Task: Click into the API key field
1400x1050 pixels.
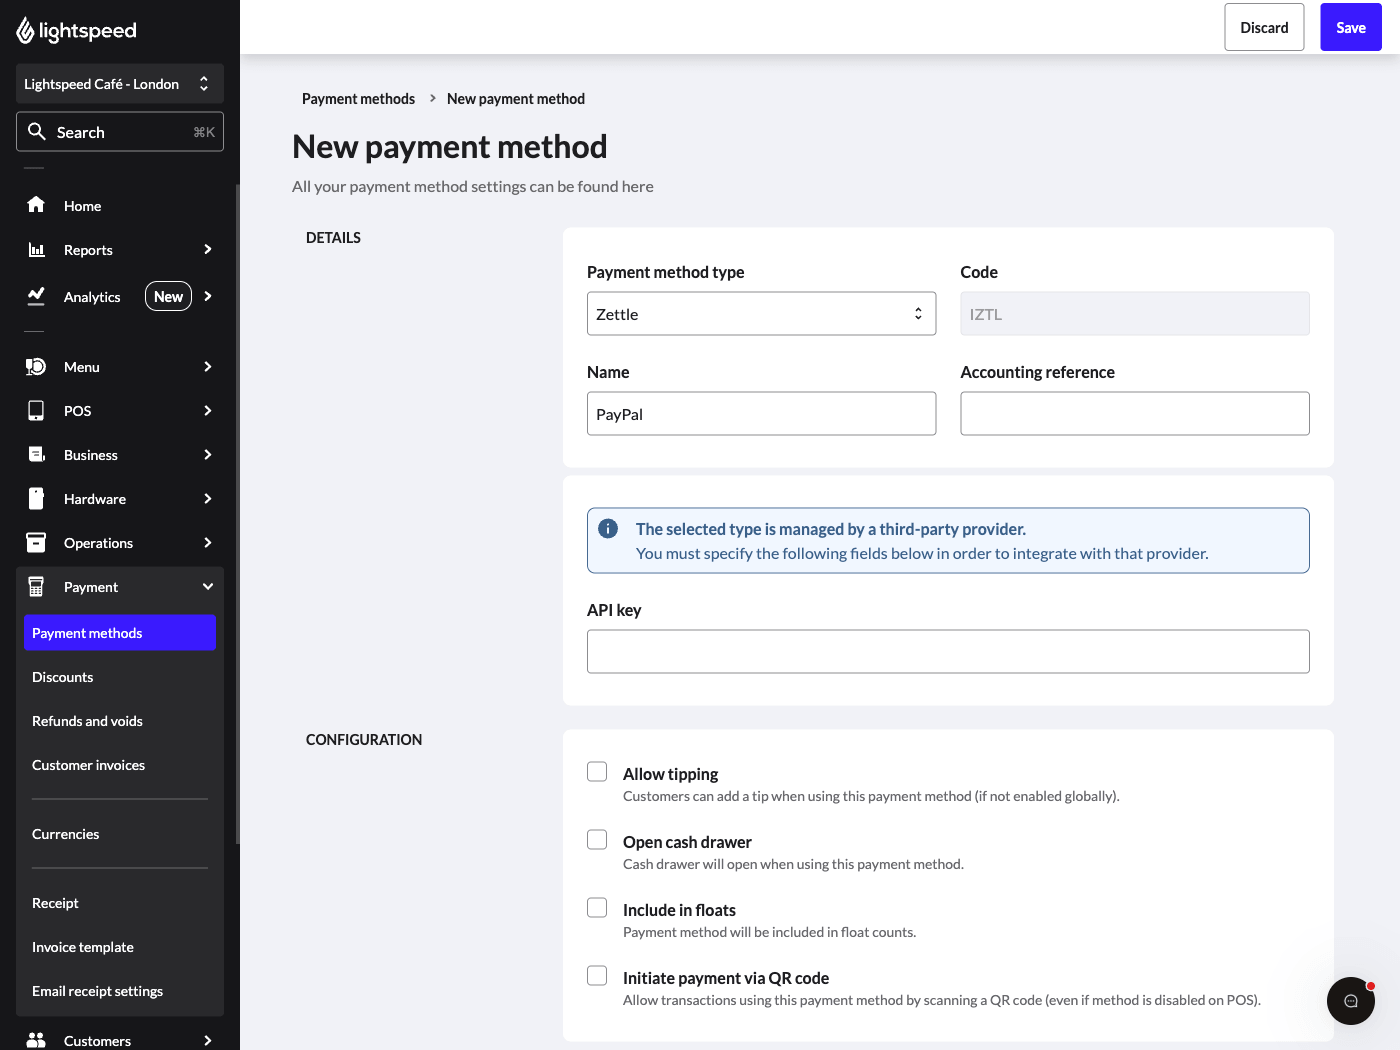Action: click(948, 652)
